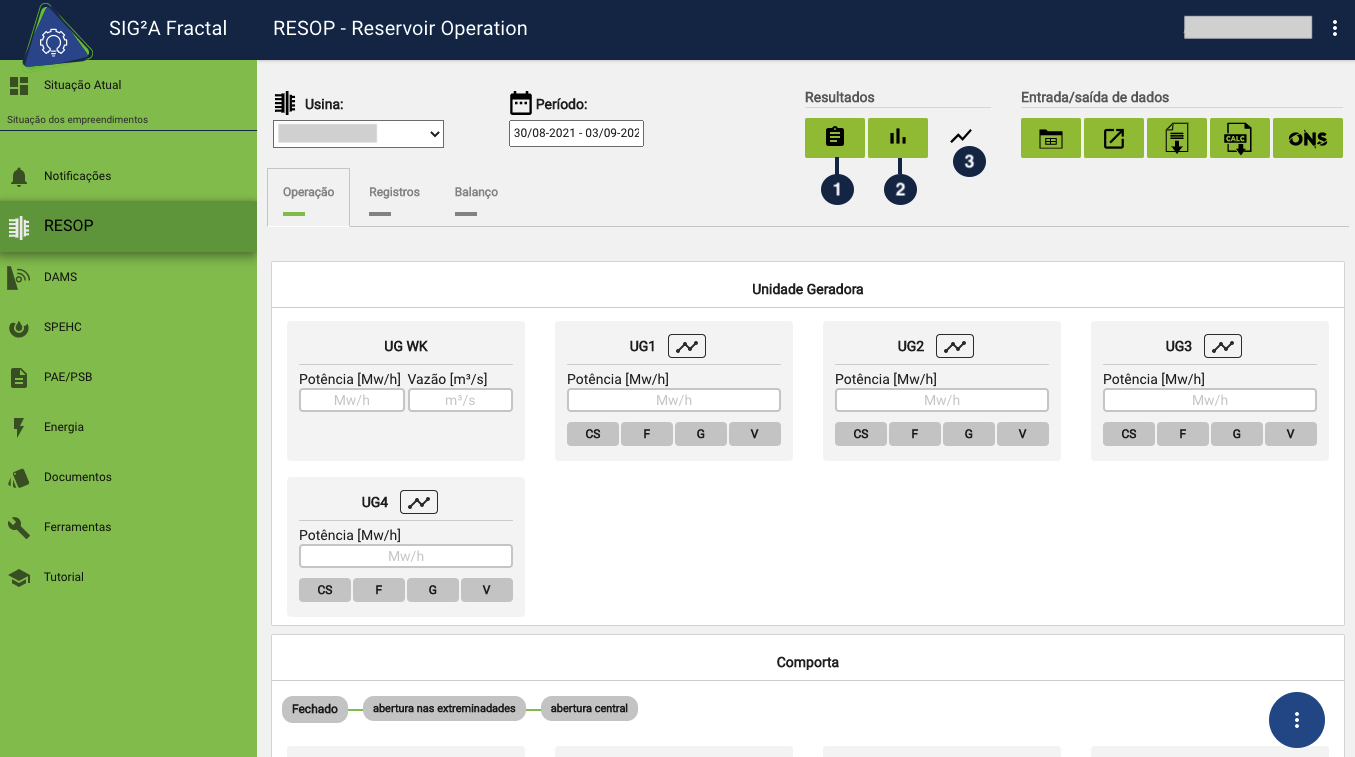Open the Usina dropdown
Screen dimensions: 1355x757
tap(358, 133)
